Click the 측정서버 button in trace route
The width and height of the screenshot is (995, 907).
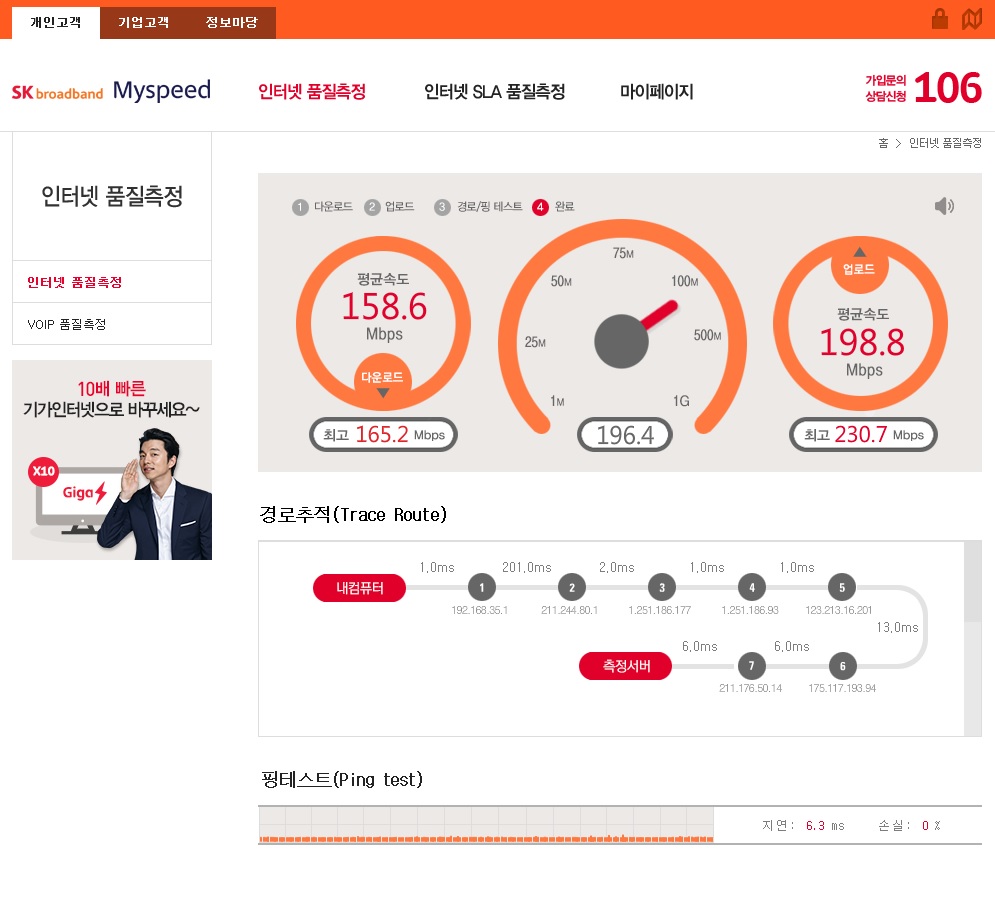626,666
